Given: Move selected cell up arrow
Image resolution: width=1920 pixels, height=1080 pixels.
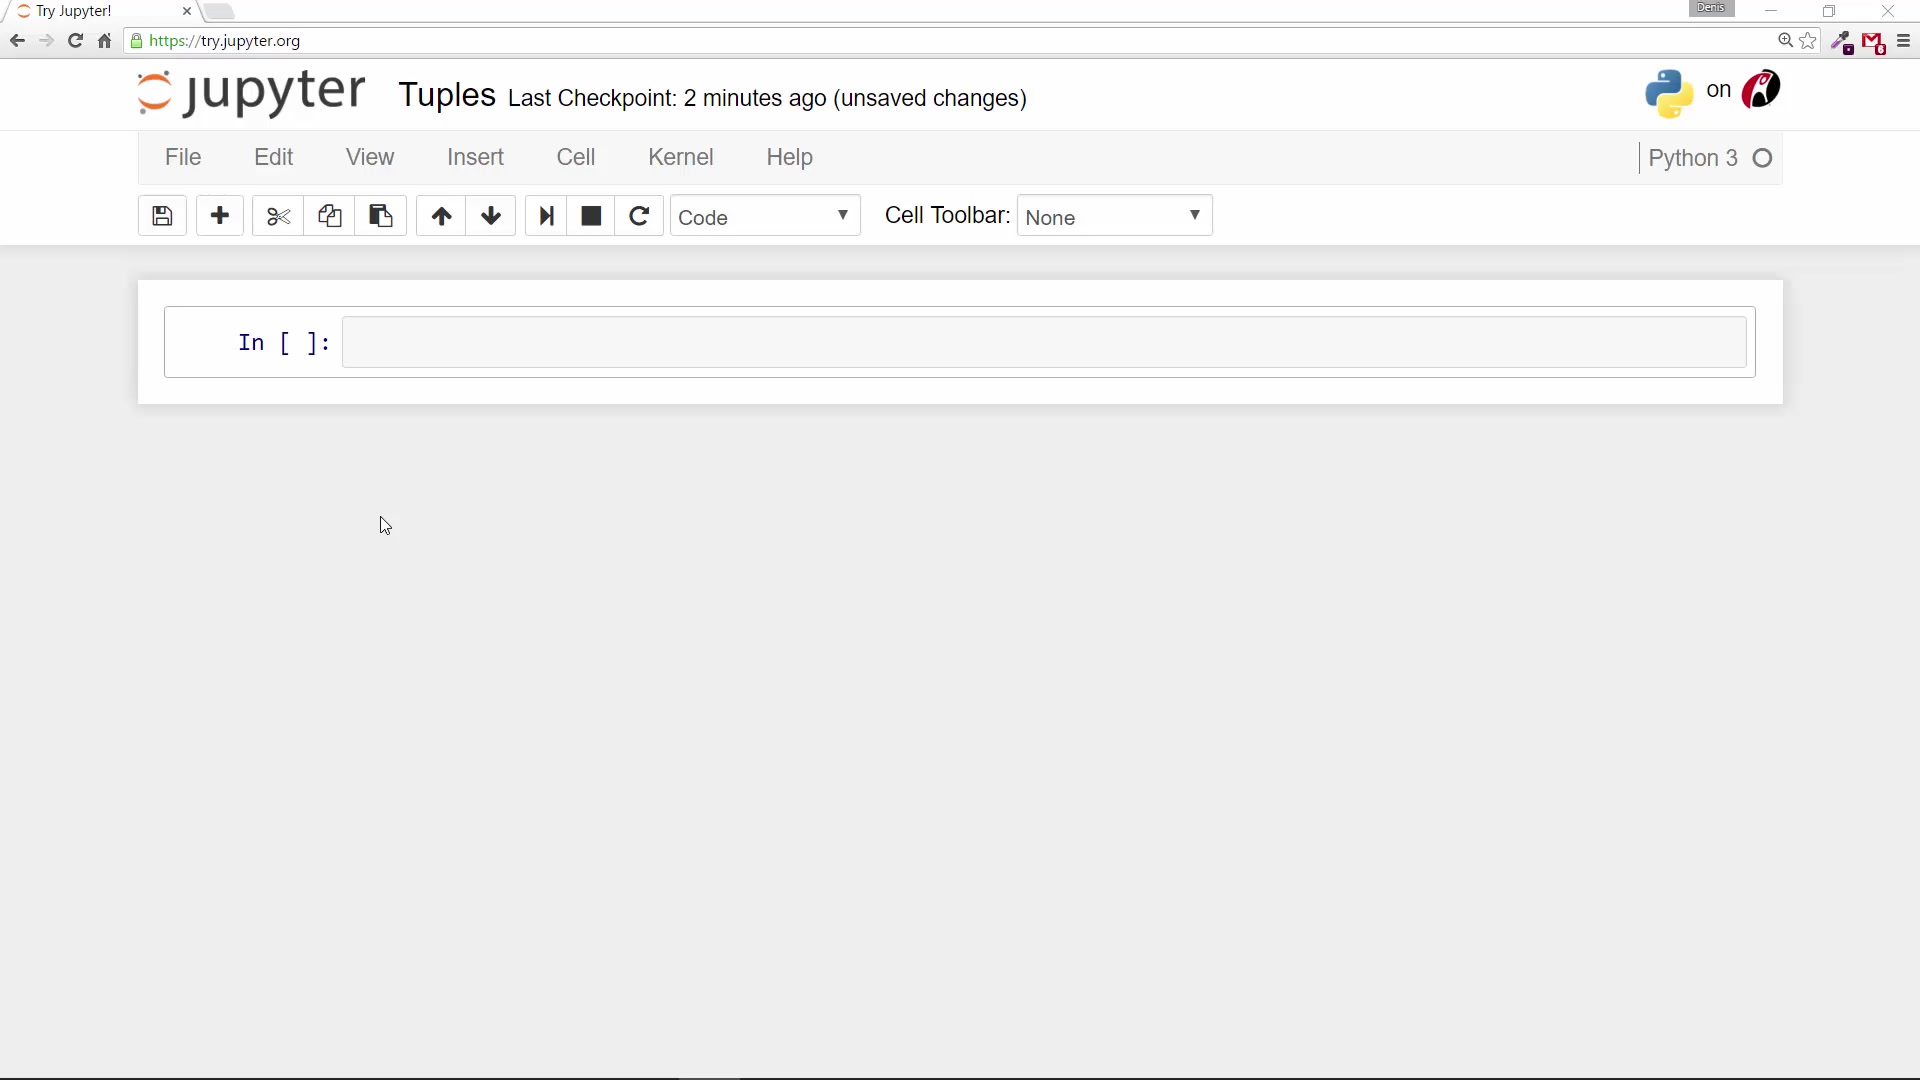Looking at the screenshot, I should [x=441, y=216].
